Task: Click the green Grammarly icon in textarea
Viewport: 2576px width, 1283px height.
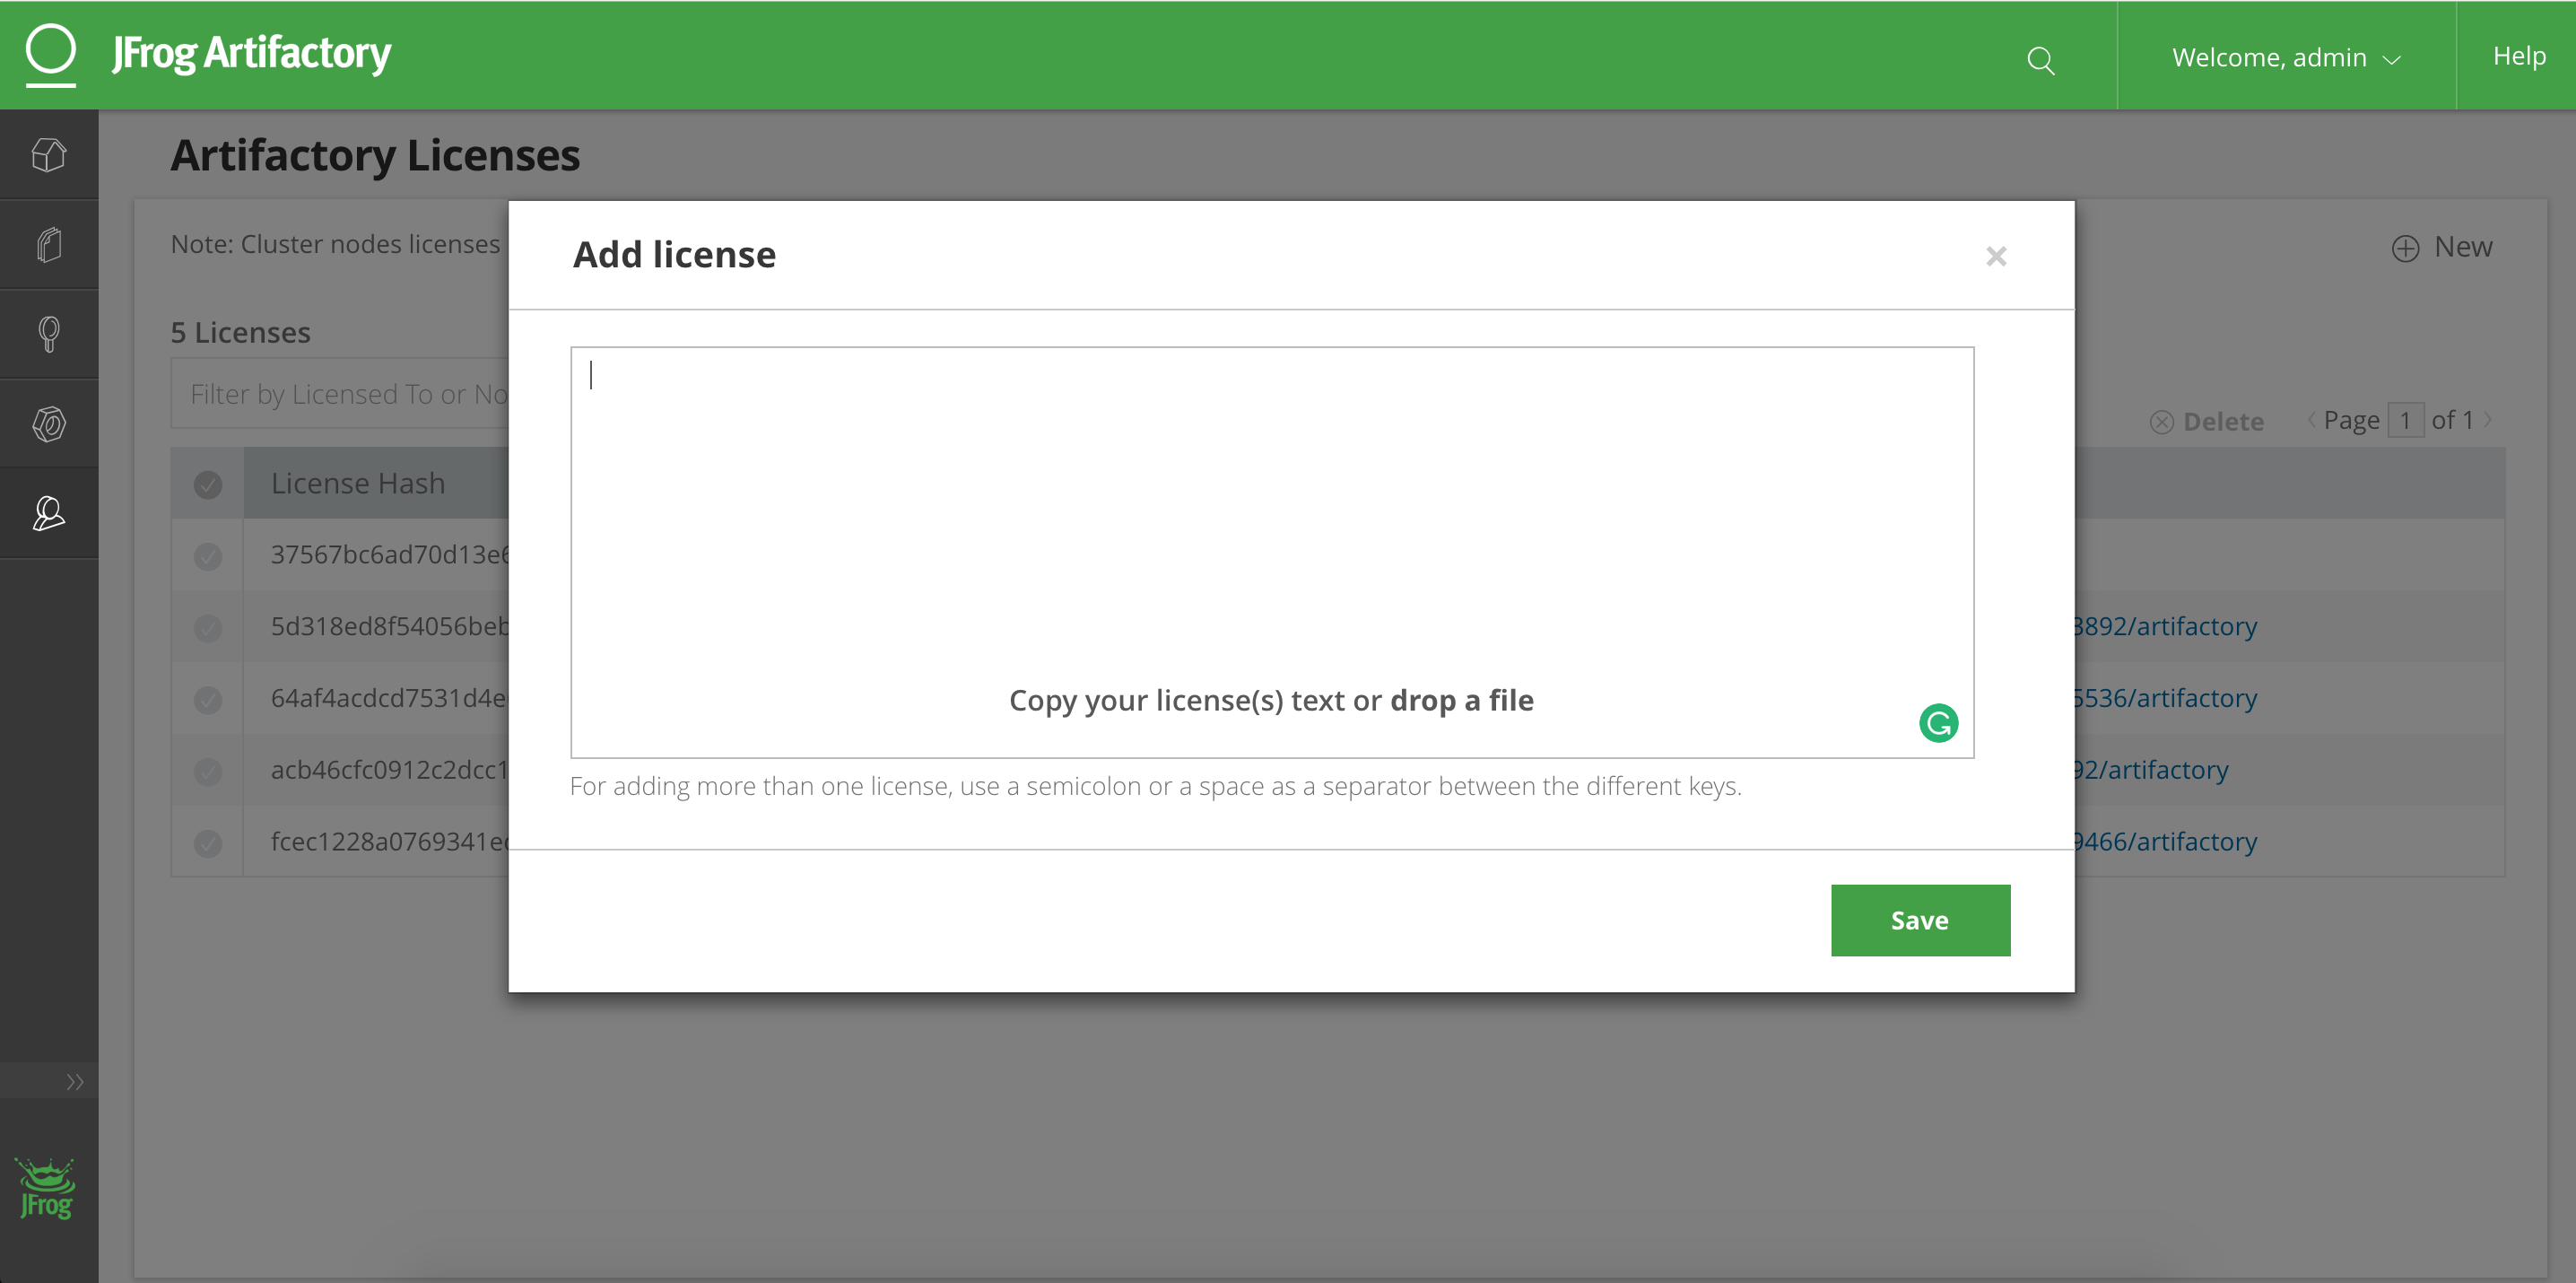Action: click(x=1938, y=723)
